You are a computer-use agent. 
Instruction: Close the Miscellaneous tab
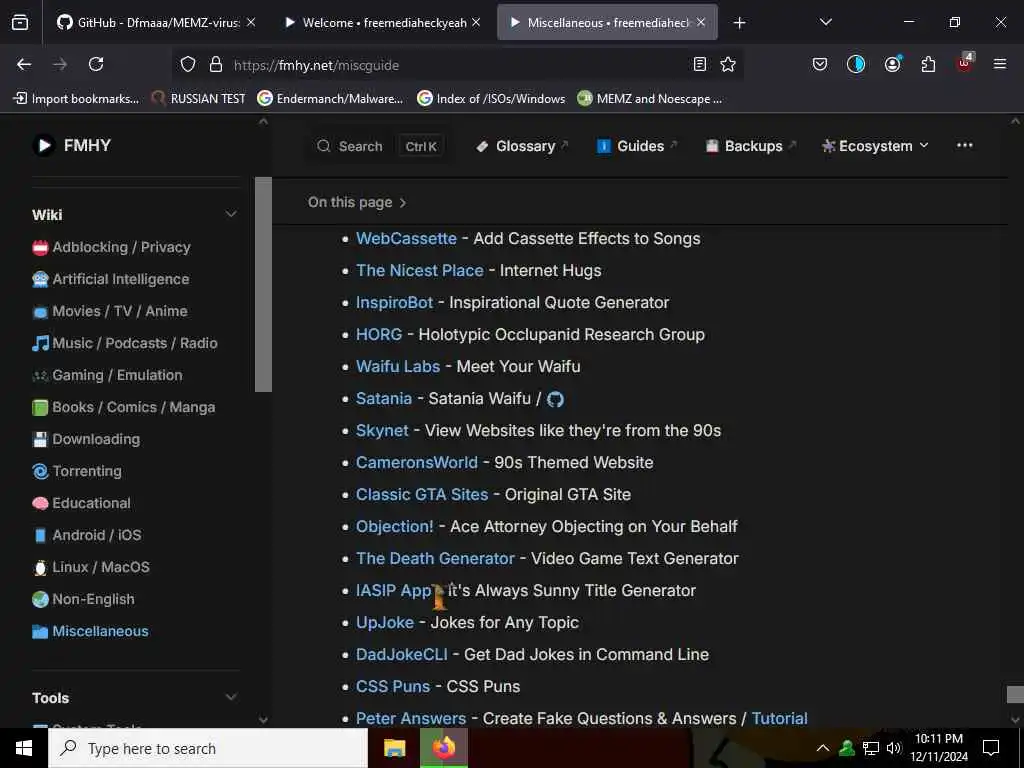[x=701, y=22]
